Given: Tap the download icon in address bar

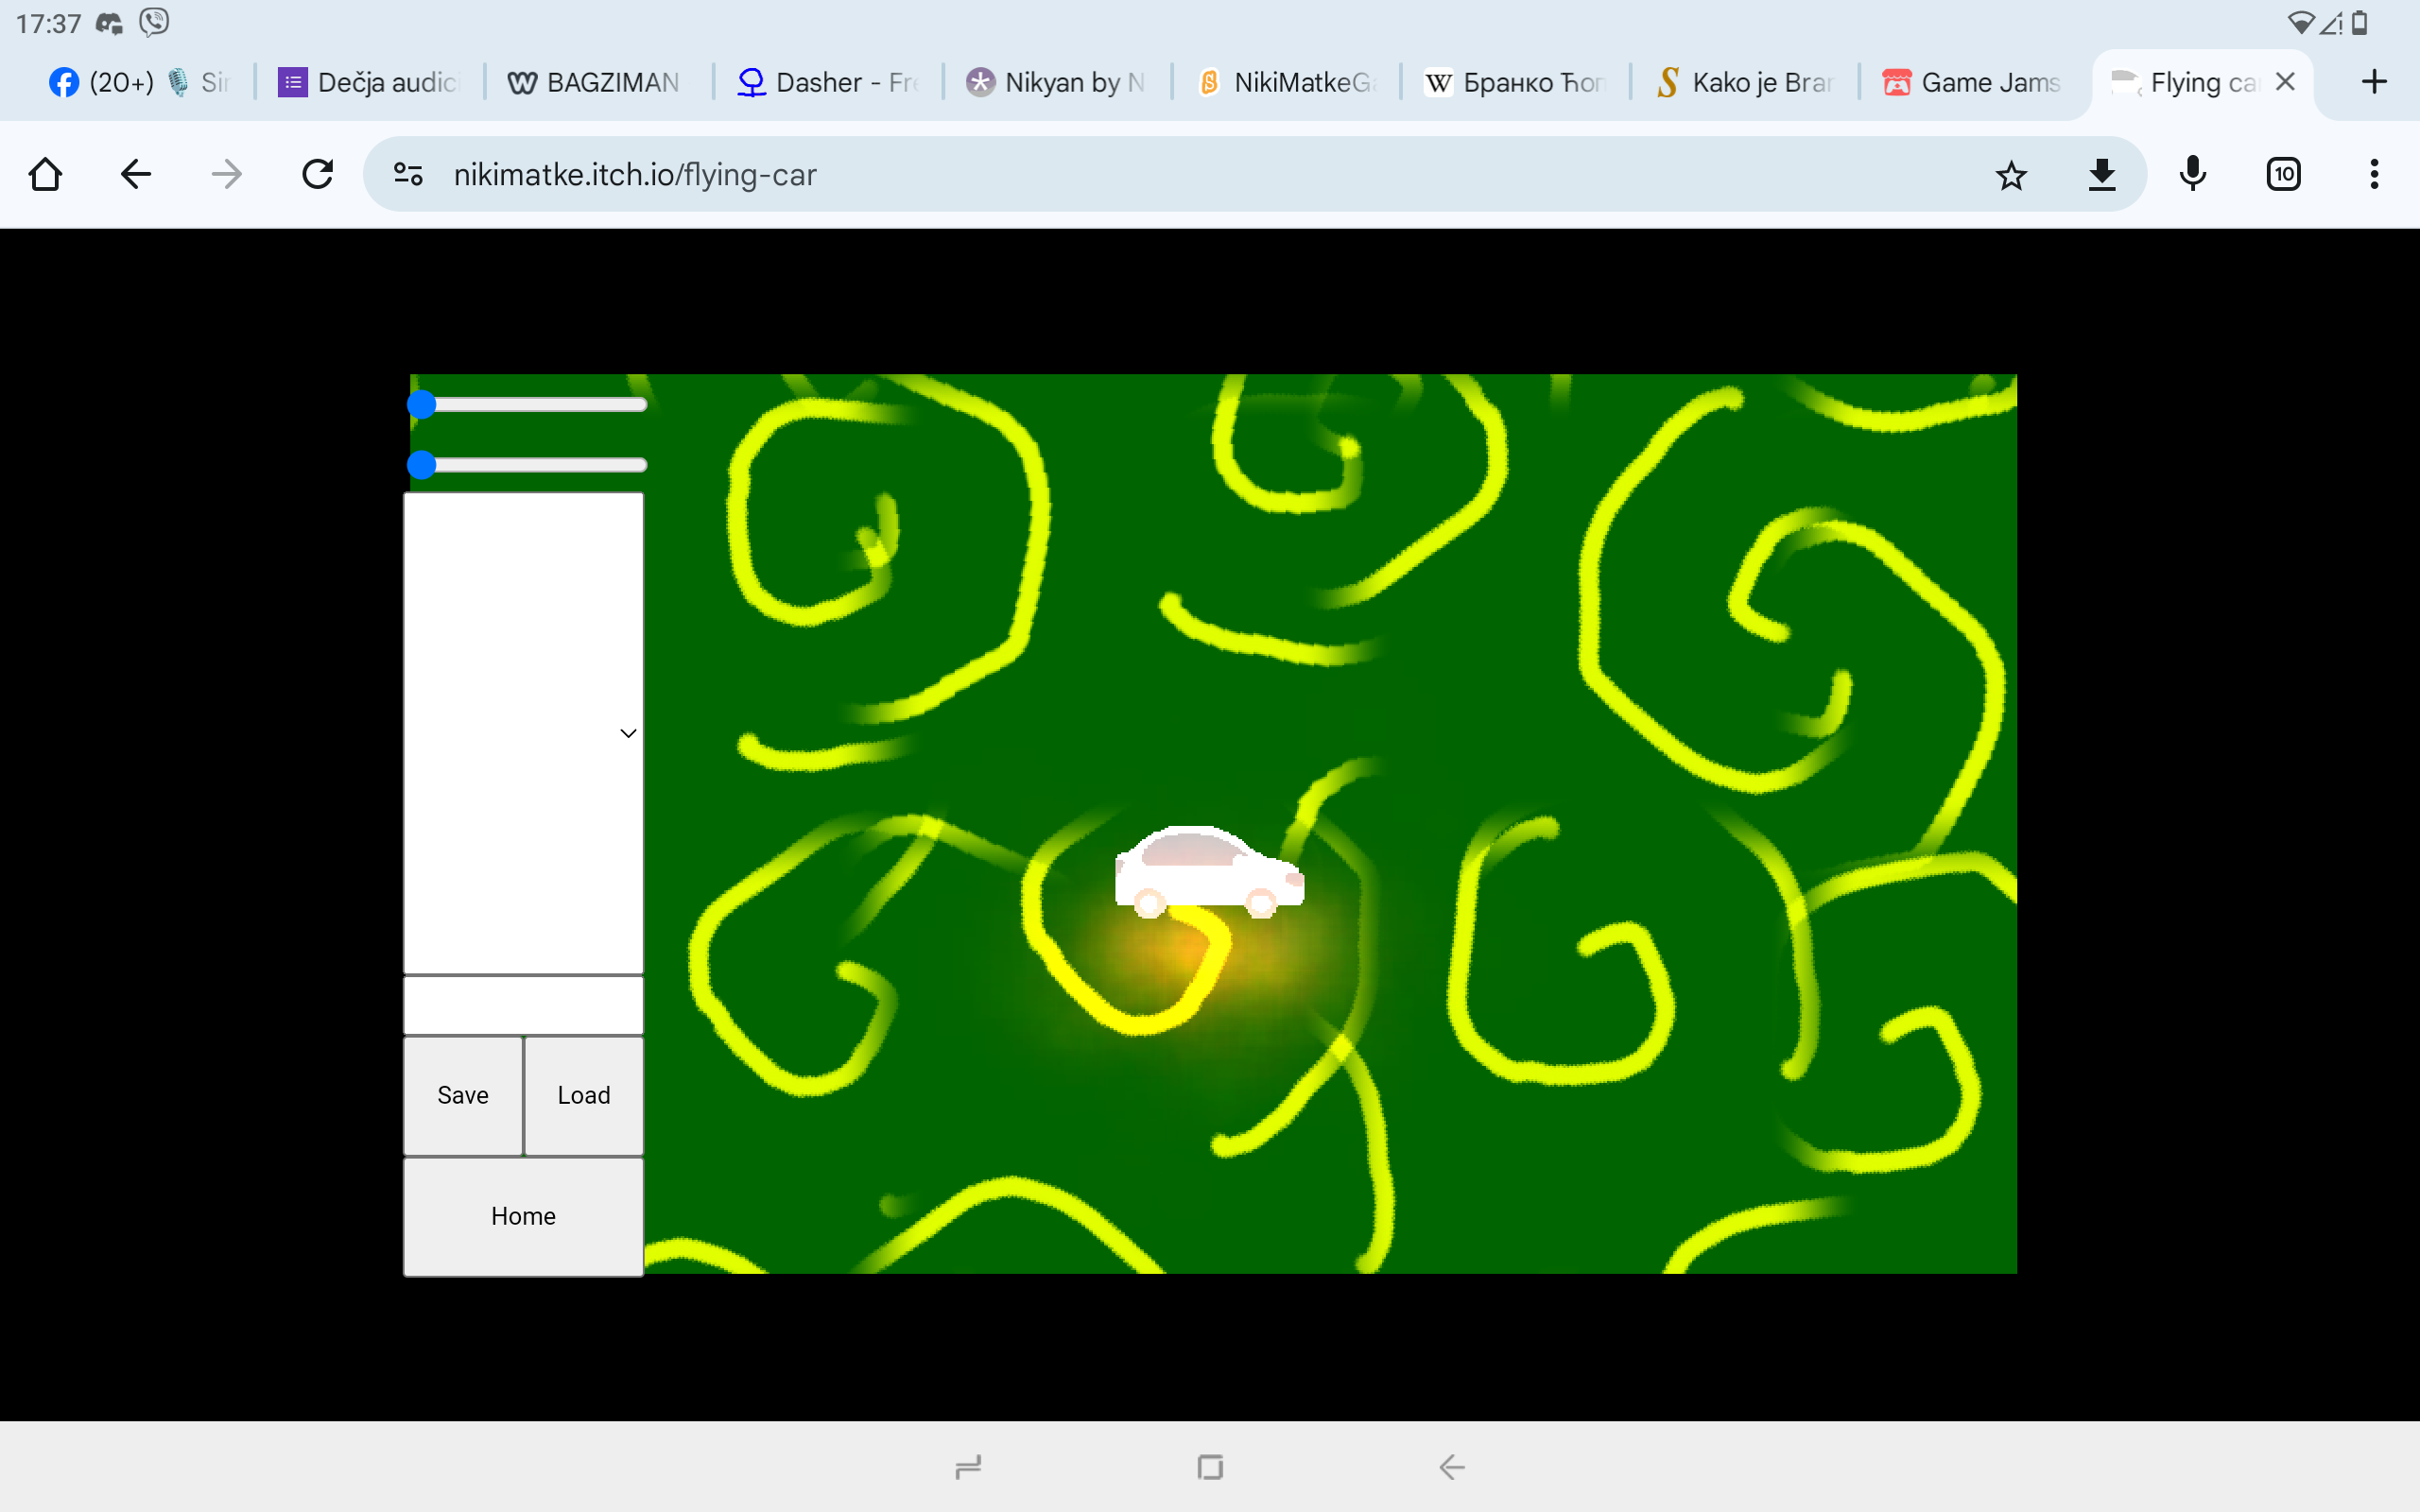Looking at the screenshot, I should coord(2101,174).
